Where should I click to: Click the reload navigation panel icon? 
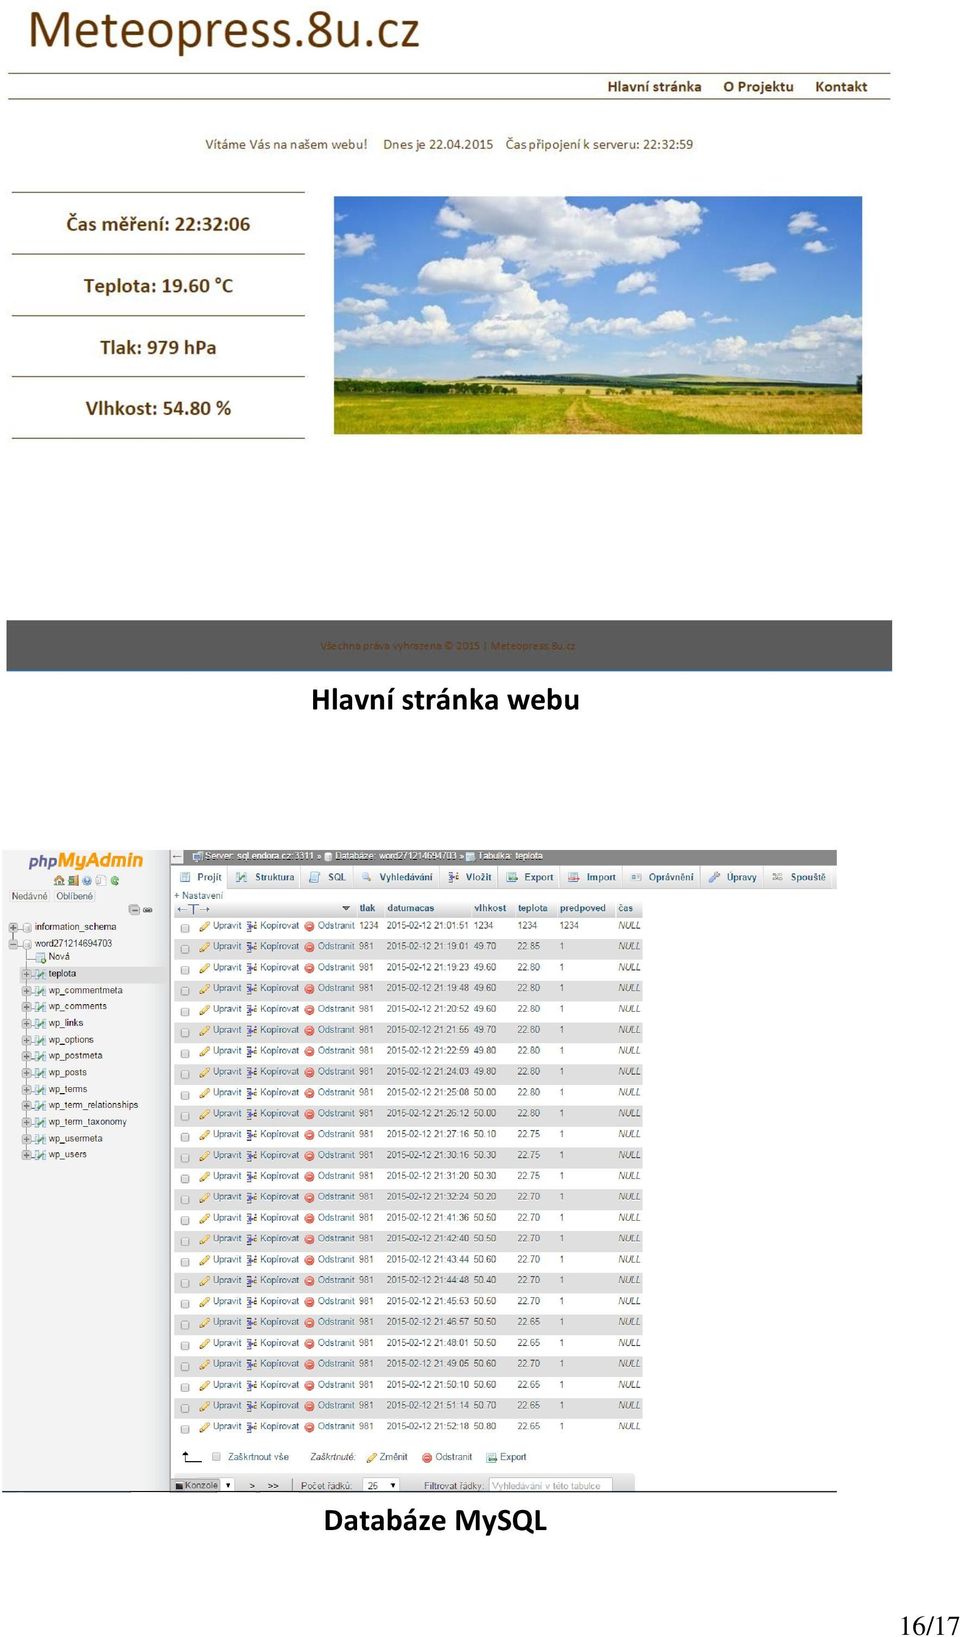(x=115, y=880)
